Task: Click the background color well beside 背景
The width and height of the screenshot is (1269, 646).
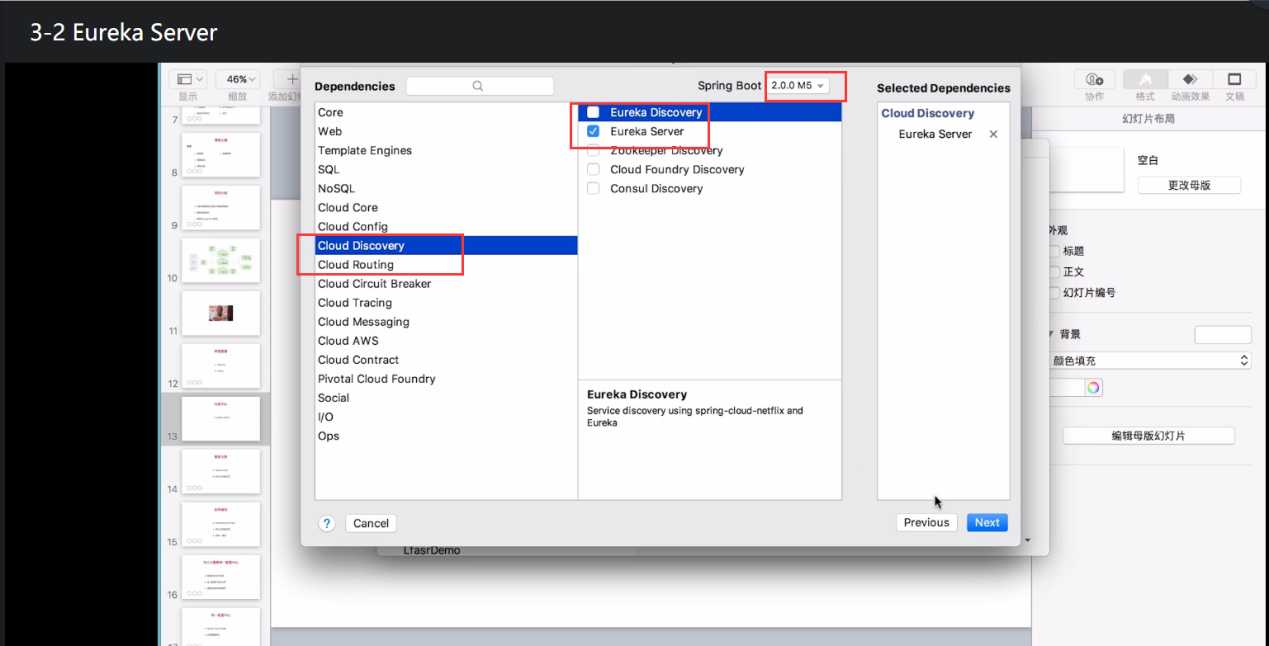Action: click(1223, 335)
